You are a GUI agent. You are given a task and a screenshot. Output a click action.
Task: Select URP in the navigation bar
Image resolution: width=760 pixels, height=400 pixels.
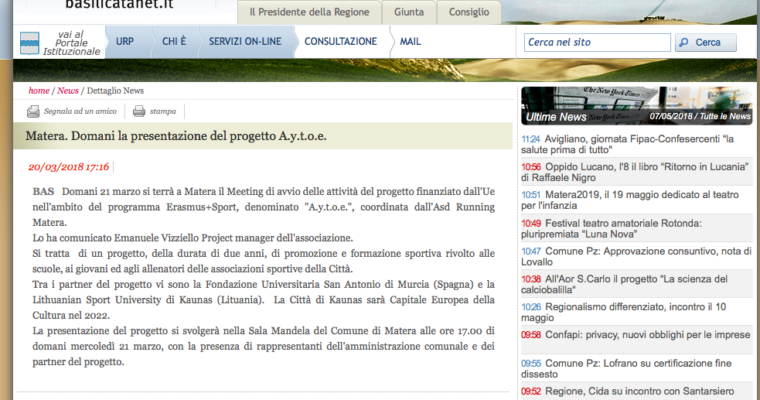(x=125, y=42)
